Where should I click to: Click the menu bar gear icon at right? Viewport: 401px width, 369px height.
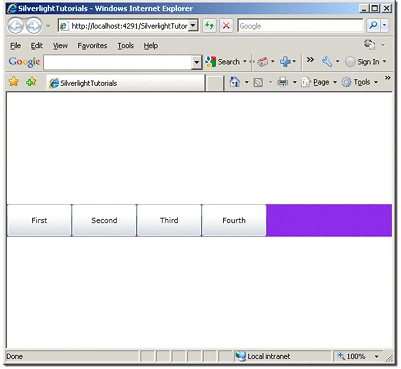click(x=370, y=44)
